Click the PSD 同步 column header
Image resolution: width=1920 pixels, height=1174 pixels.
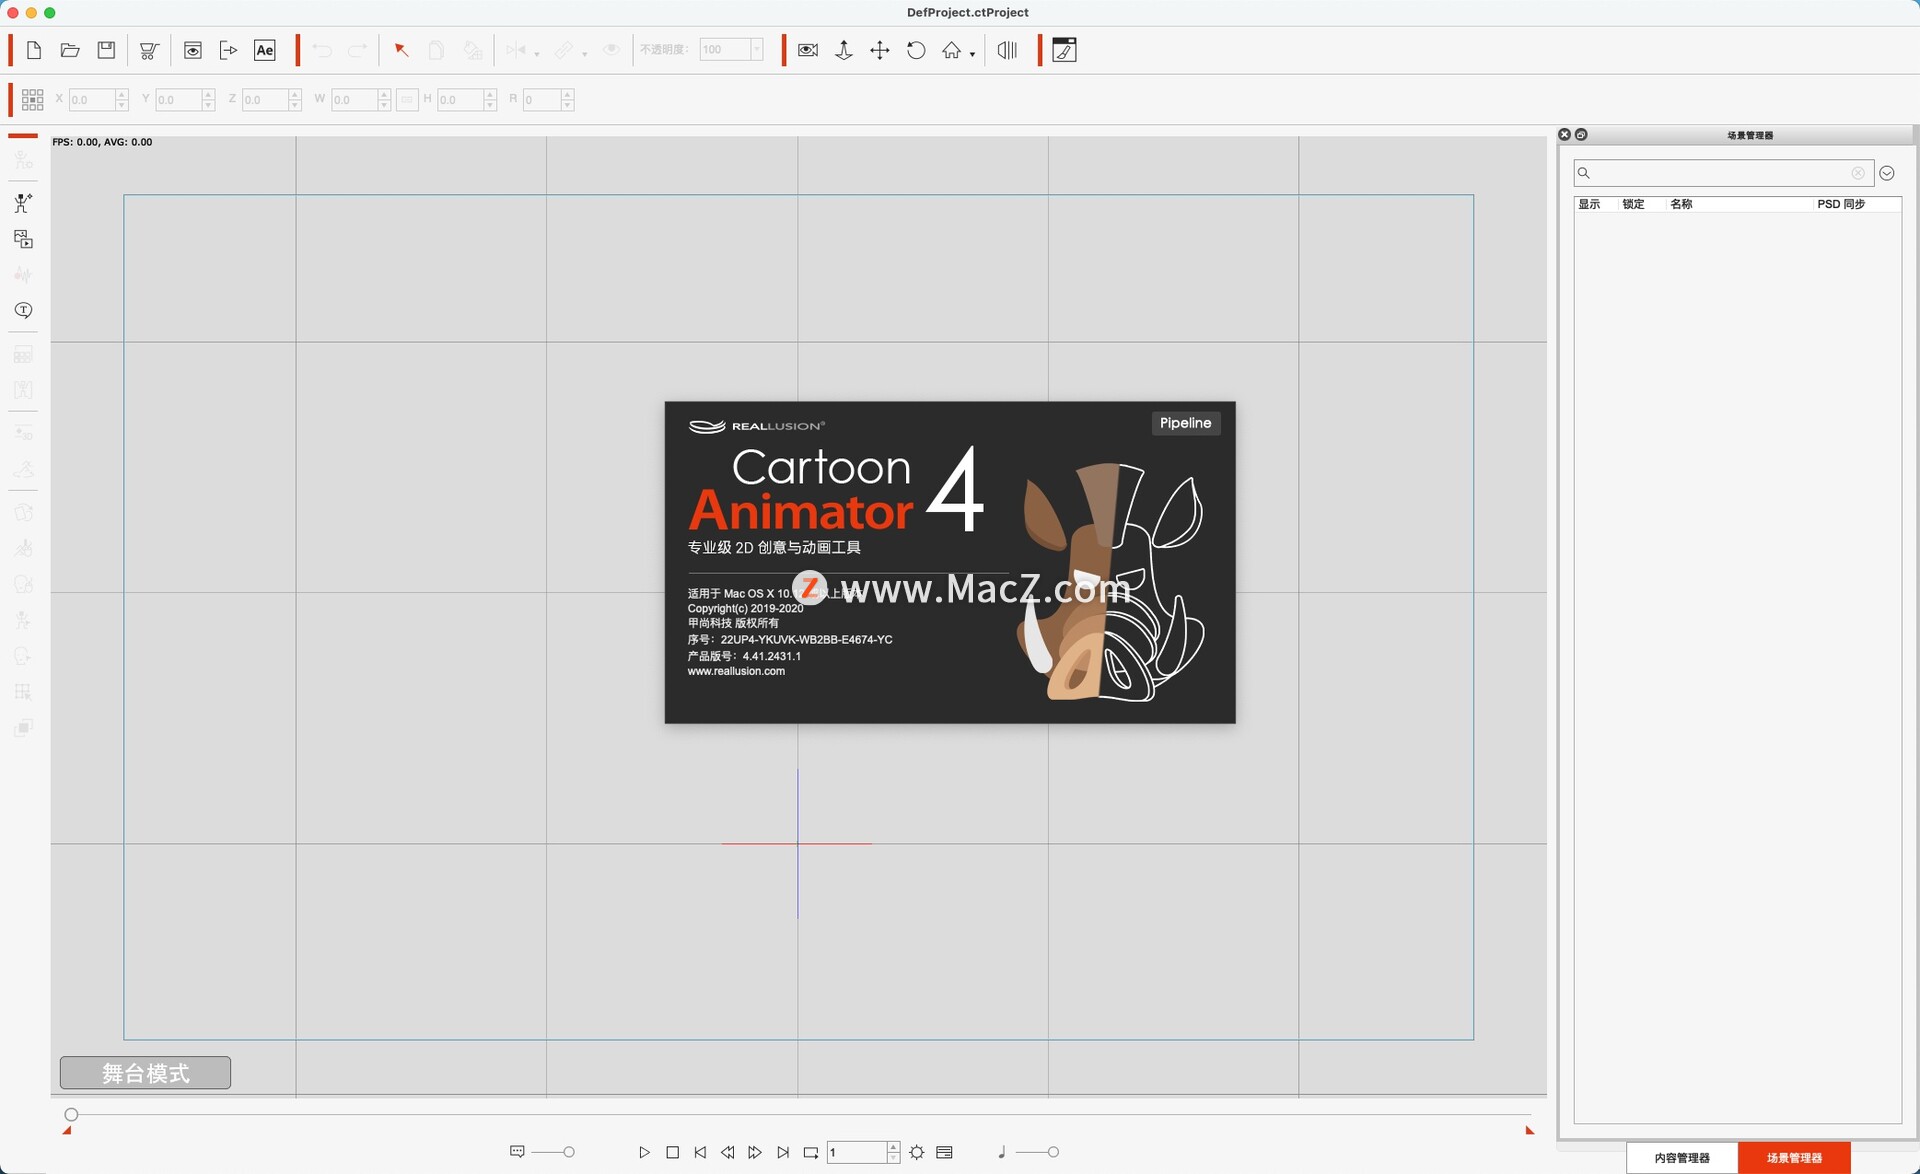1841,204
